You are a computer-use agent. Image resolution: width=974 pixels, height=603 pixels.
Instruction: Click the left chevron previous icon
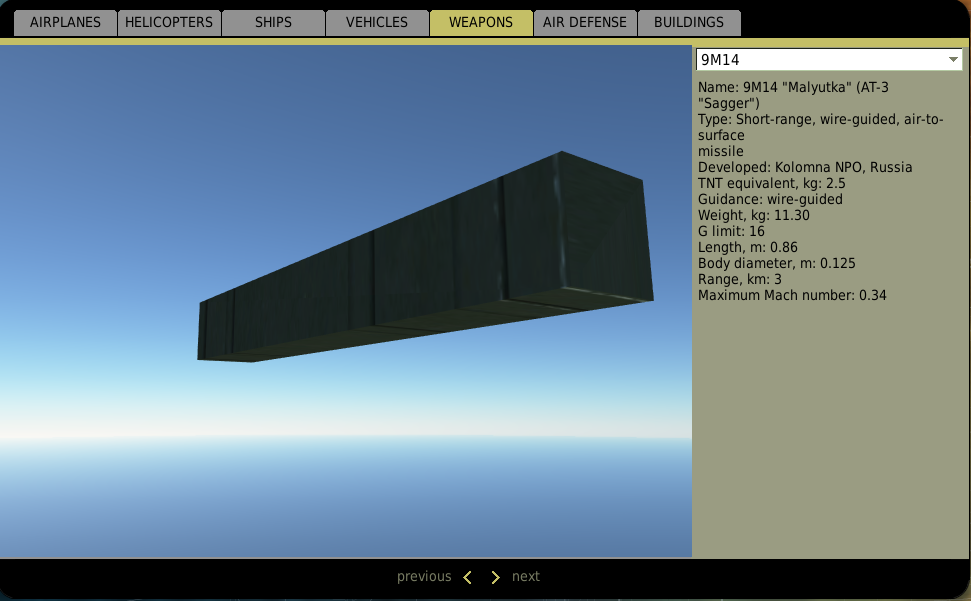468,578
